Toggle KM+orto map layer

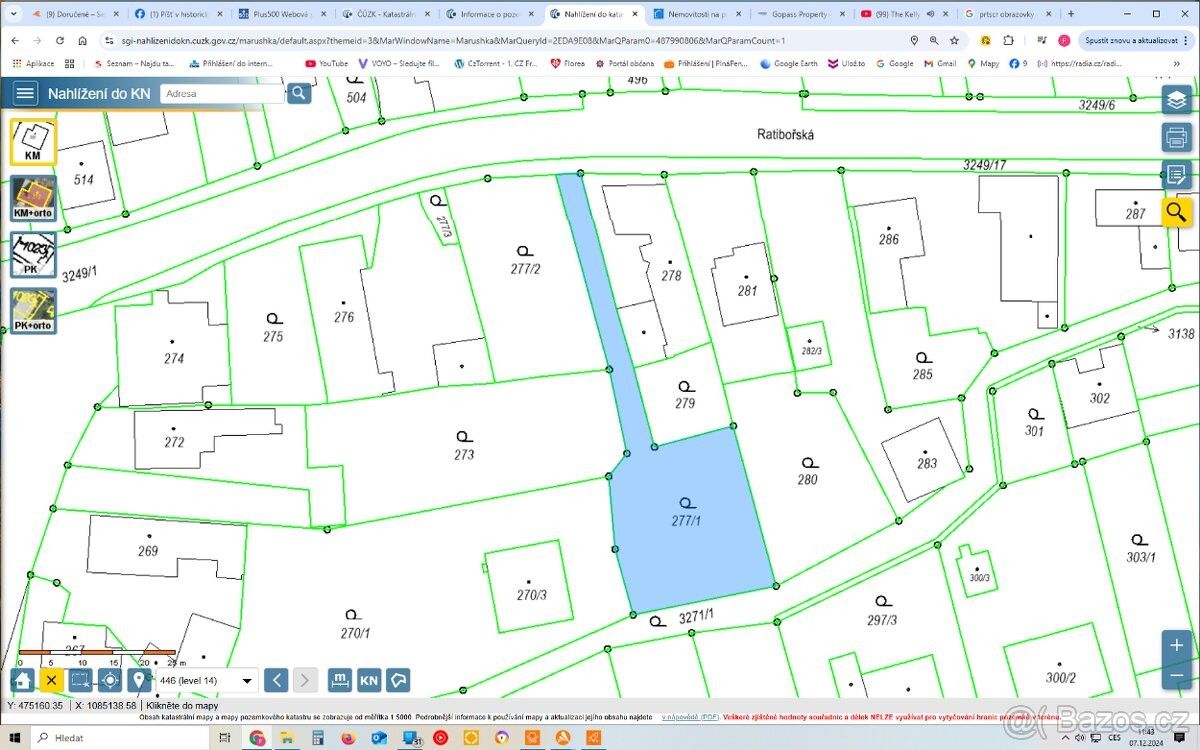pyautogui.click(x=33, y=198)
